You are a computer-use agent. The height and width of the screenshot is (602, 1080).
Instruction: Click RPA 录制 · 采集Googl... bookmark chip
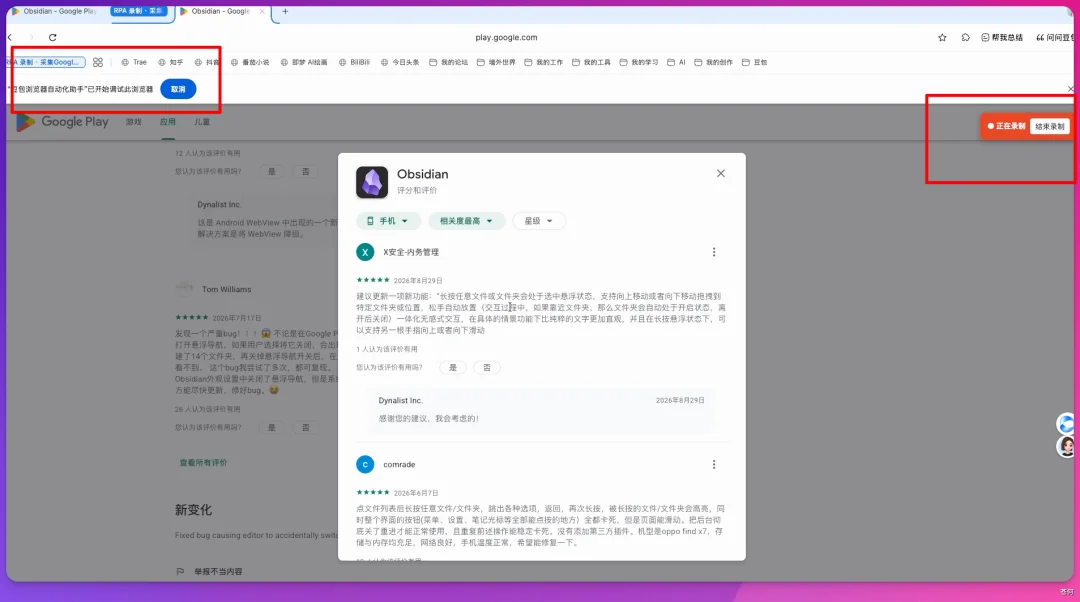click(x=45, y=62)
